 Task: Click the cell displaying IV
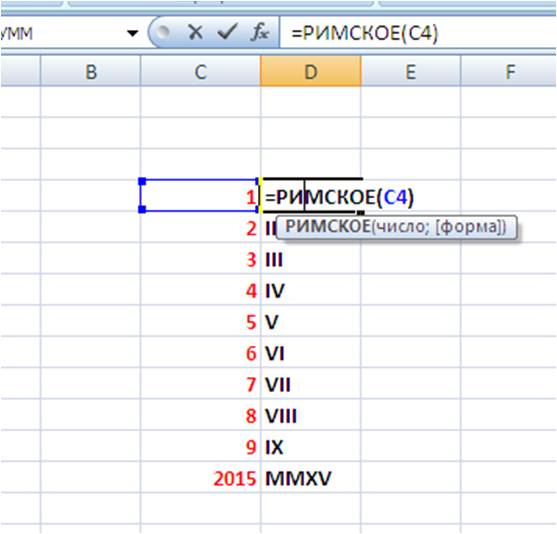click(311, 290)
